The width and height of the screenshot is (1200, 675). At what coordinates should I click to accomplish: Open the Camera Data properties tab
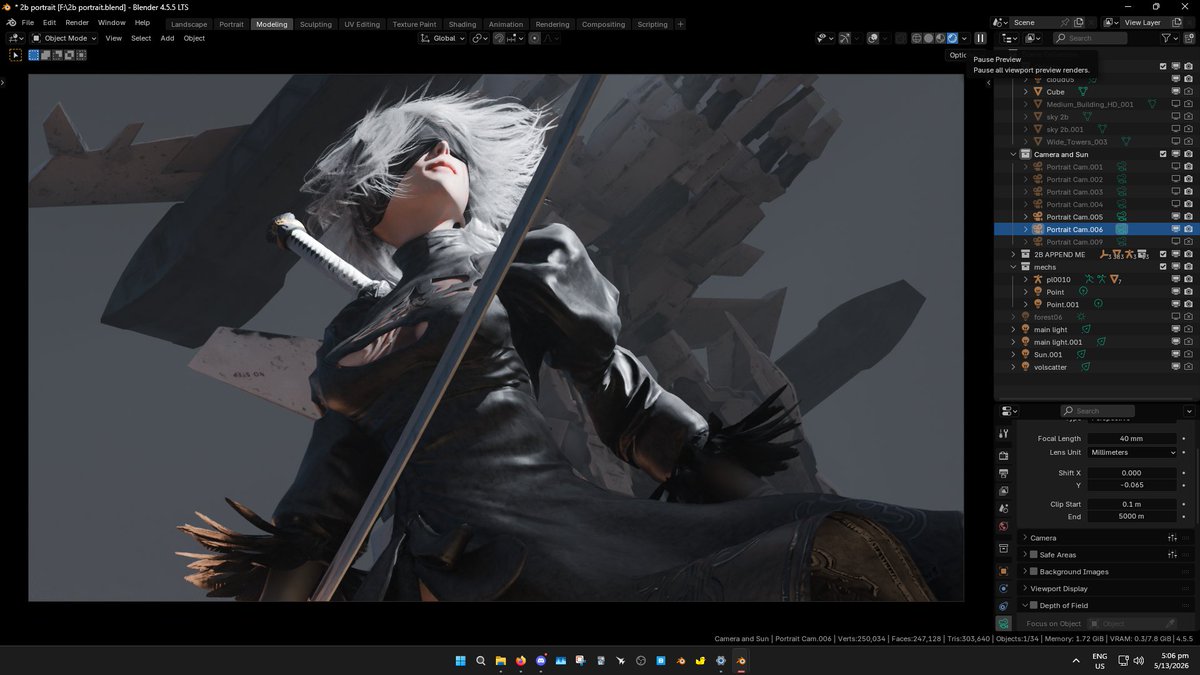point(1003,623)
